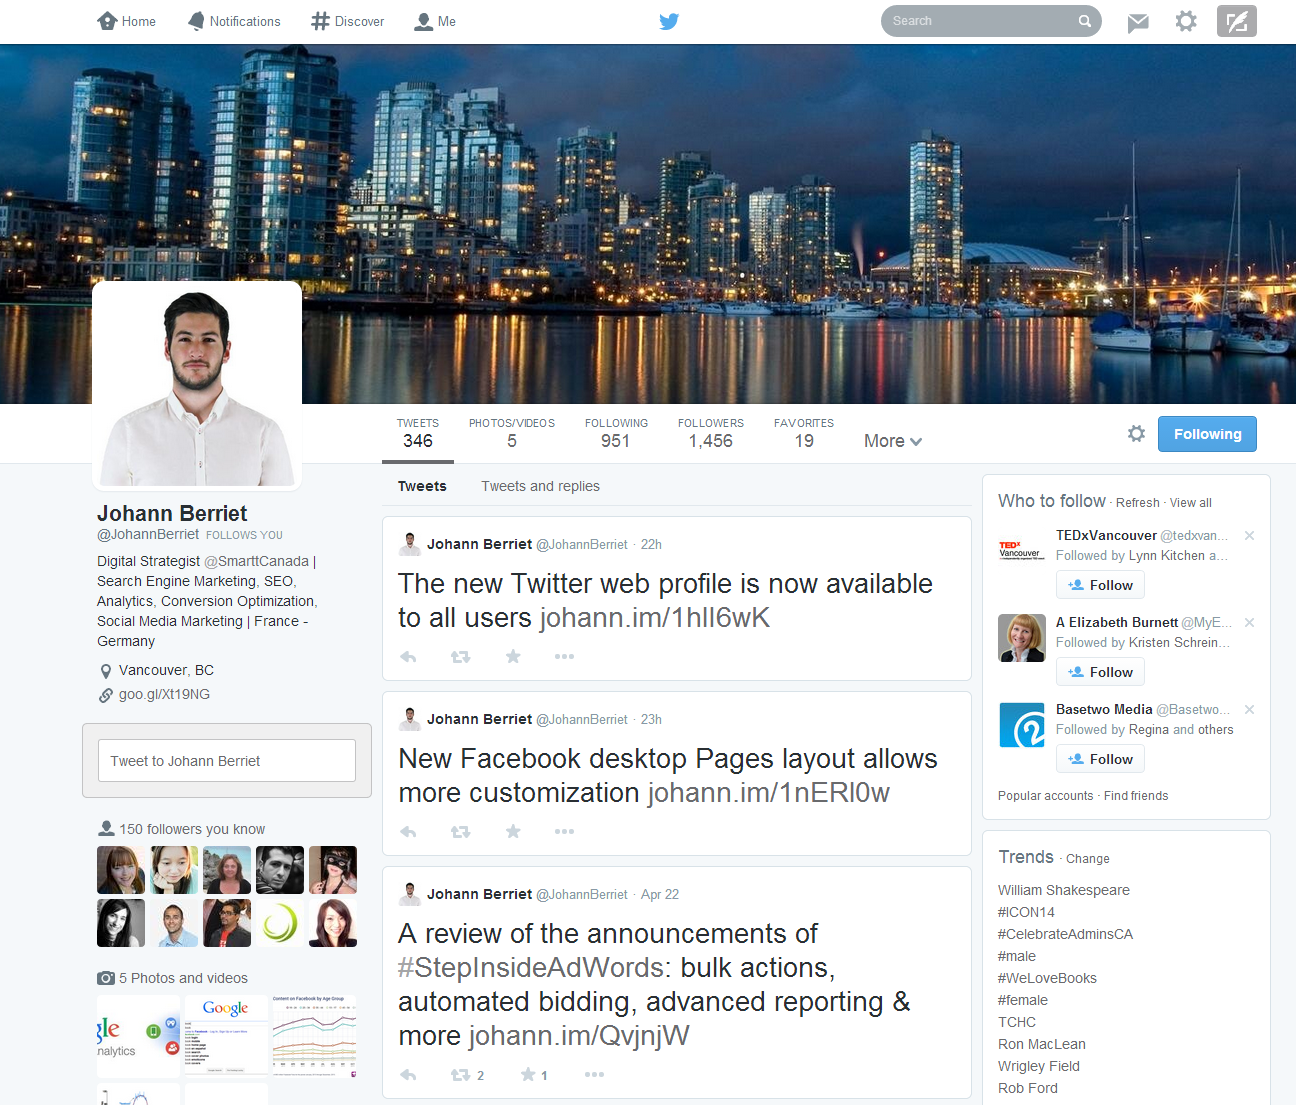Open the Notifications menu item
Screen dimensions: 1296x1105
pyautogui.click(x=234, y=21)
